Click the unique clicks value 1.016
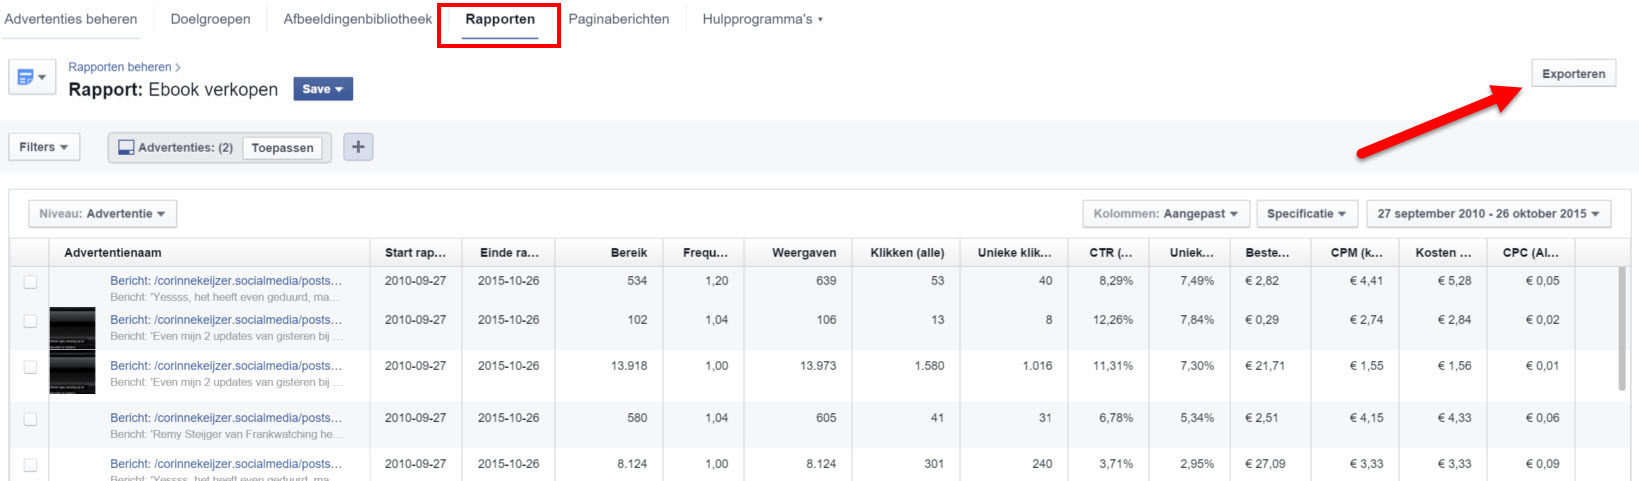This screenshot has height=481, width=1639. tap(1037, 366)
